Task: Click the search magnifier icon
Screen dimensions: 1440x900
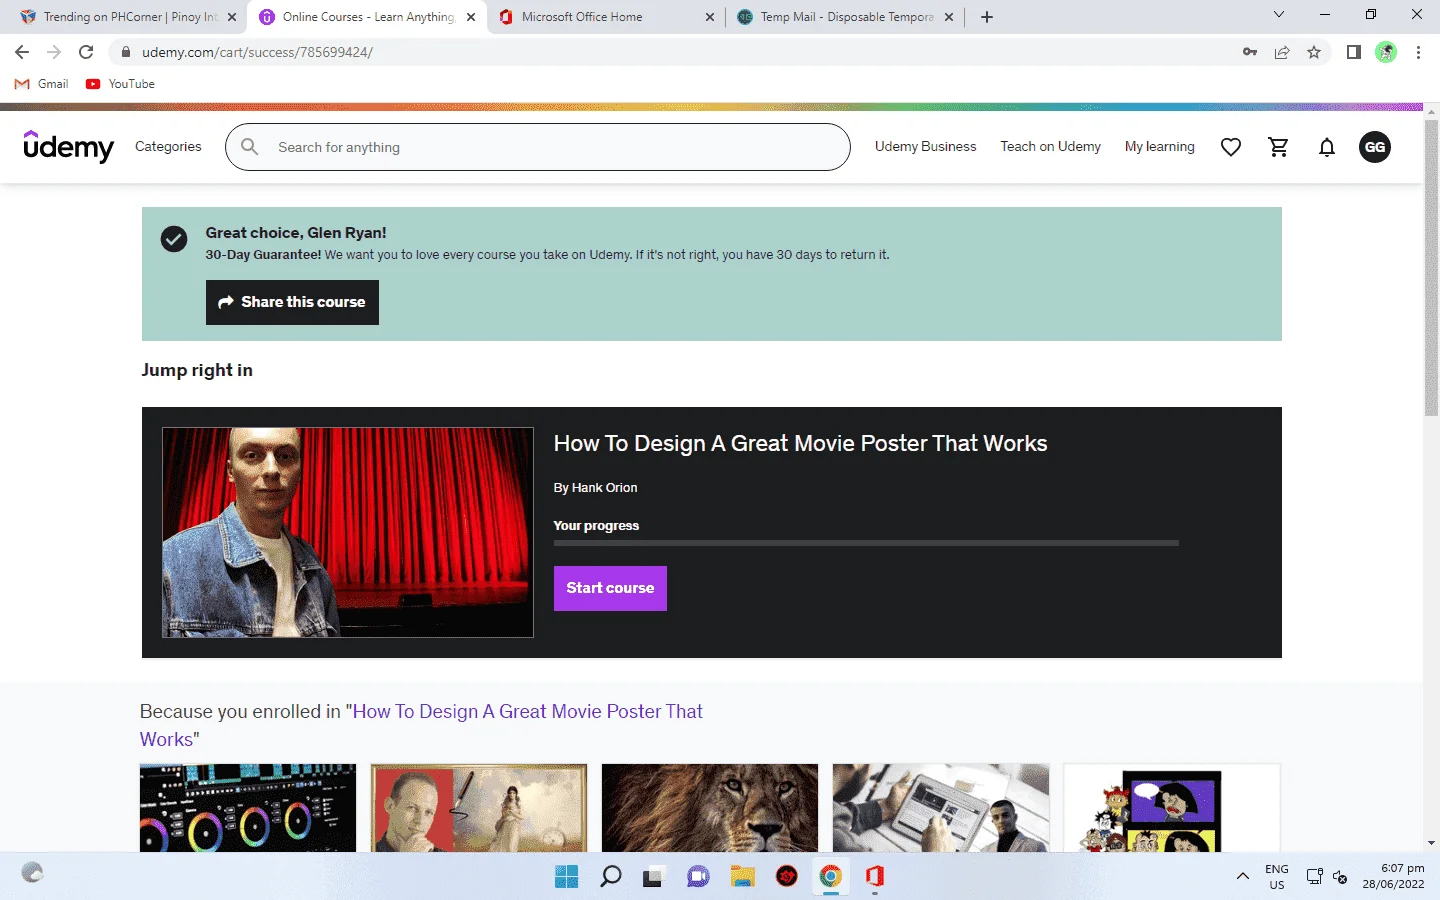Action: [x=250, y=147]
